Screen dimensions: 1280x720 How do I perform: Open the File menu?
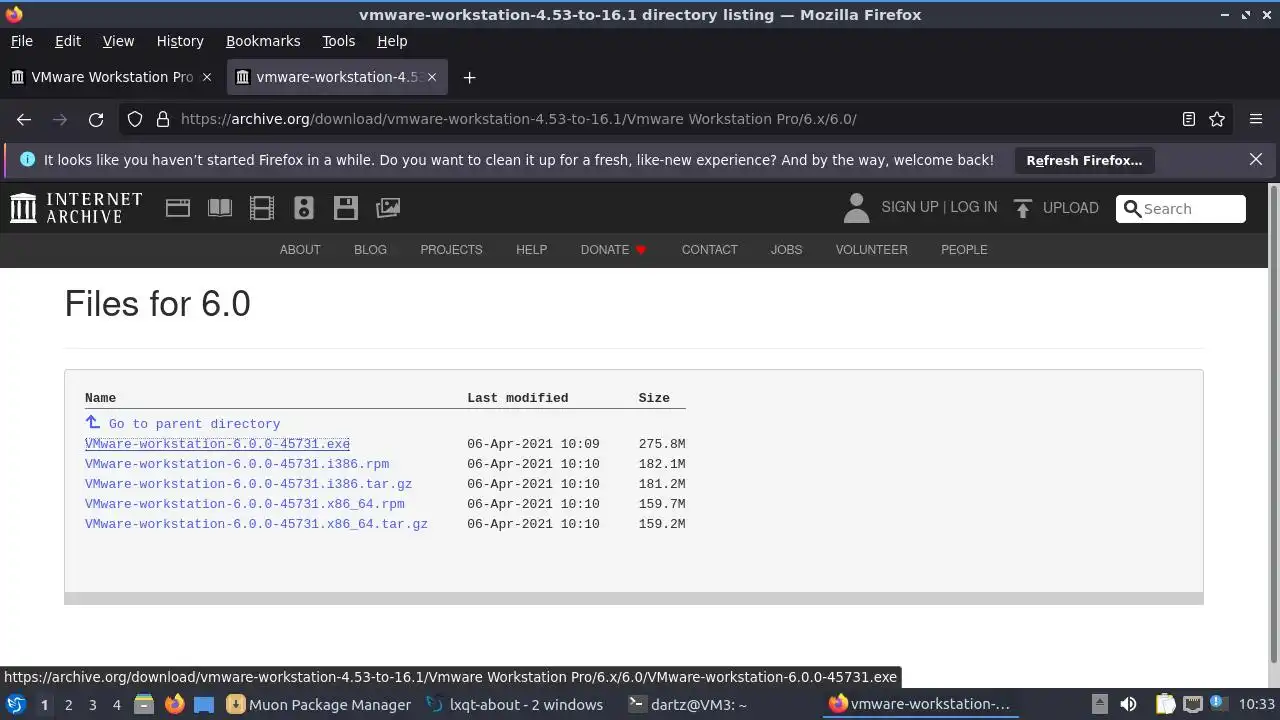tap(21, 41)
